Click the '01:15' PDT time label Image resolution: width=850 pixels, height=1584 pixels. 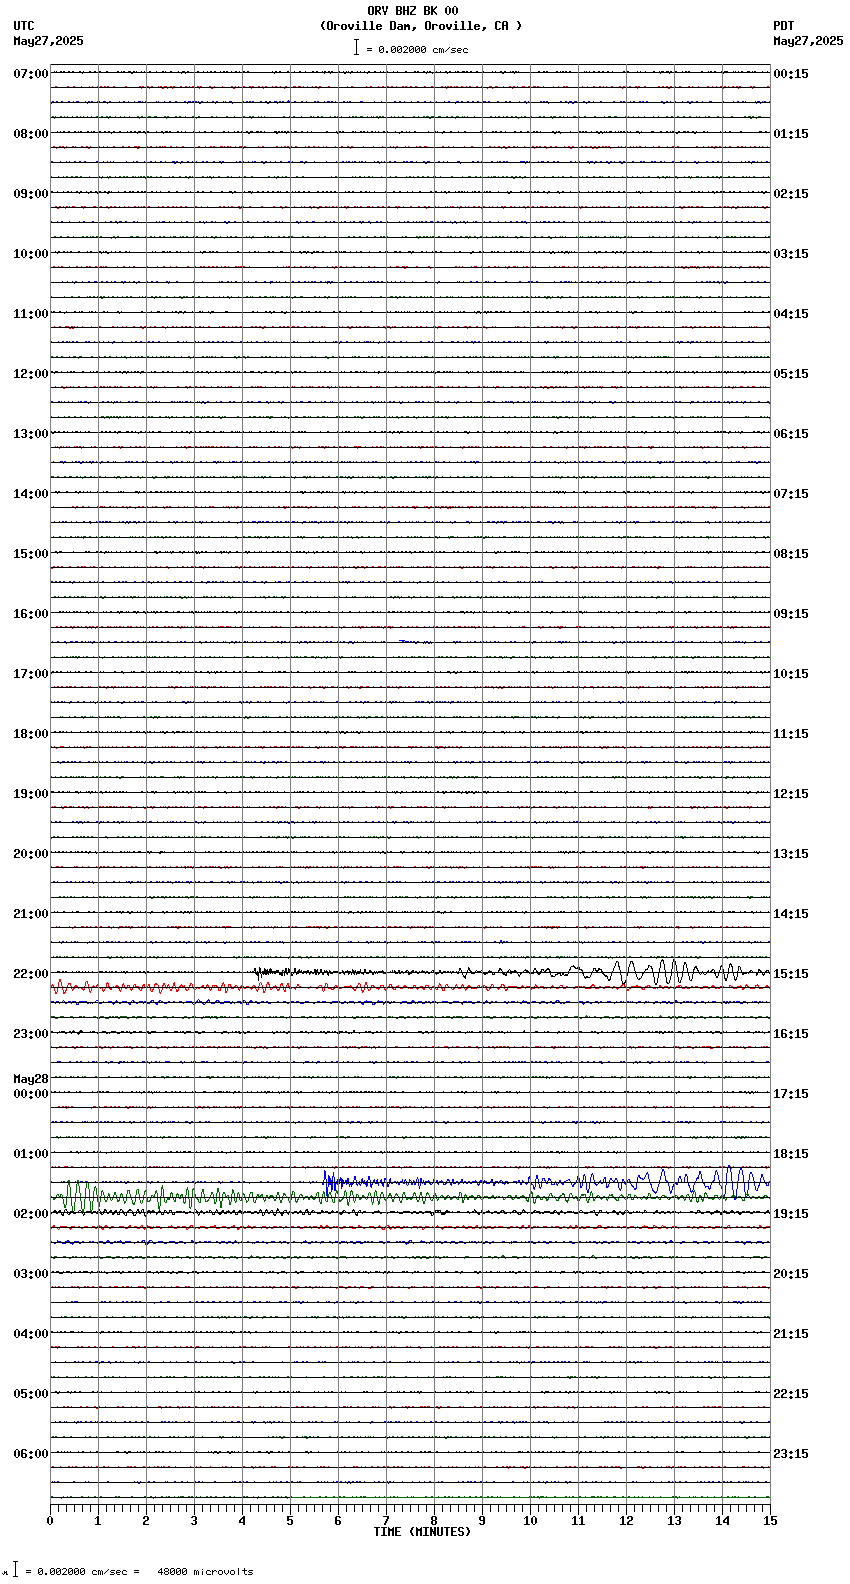click(791, 134)
